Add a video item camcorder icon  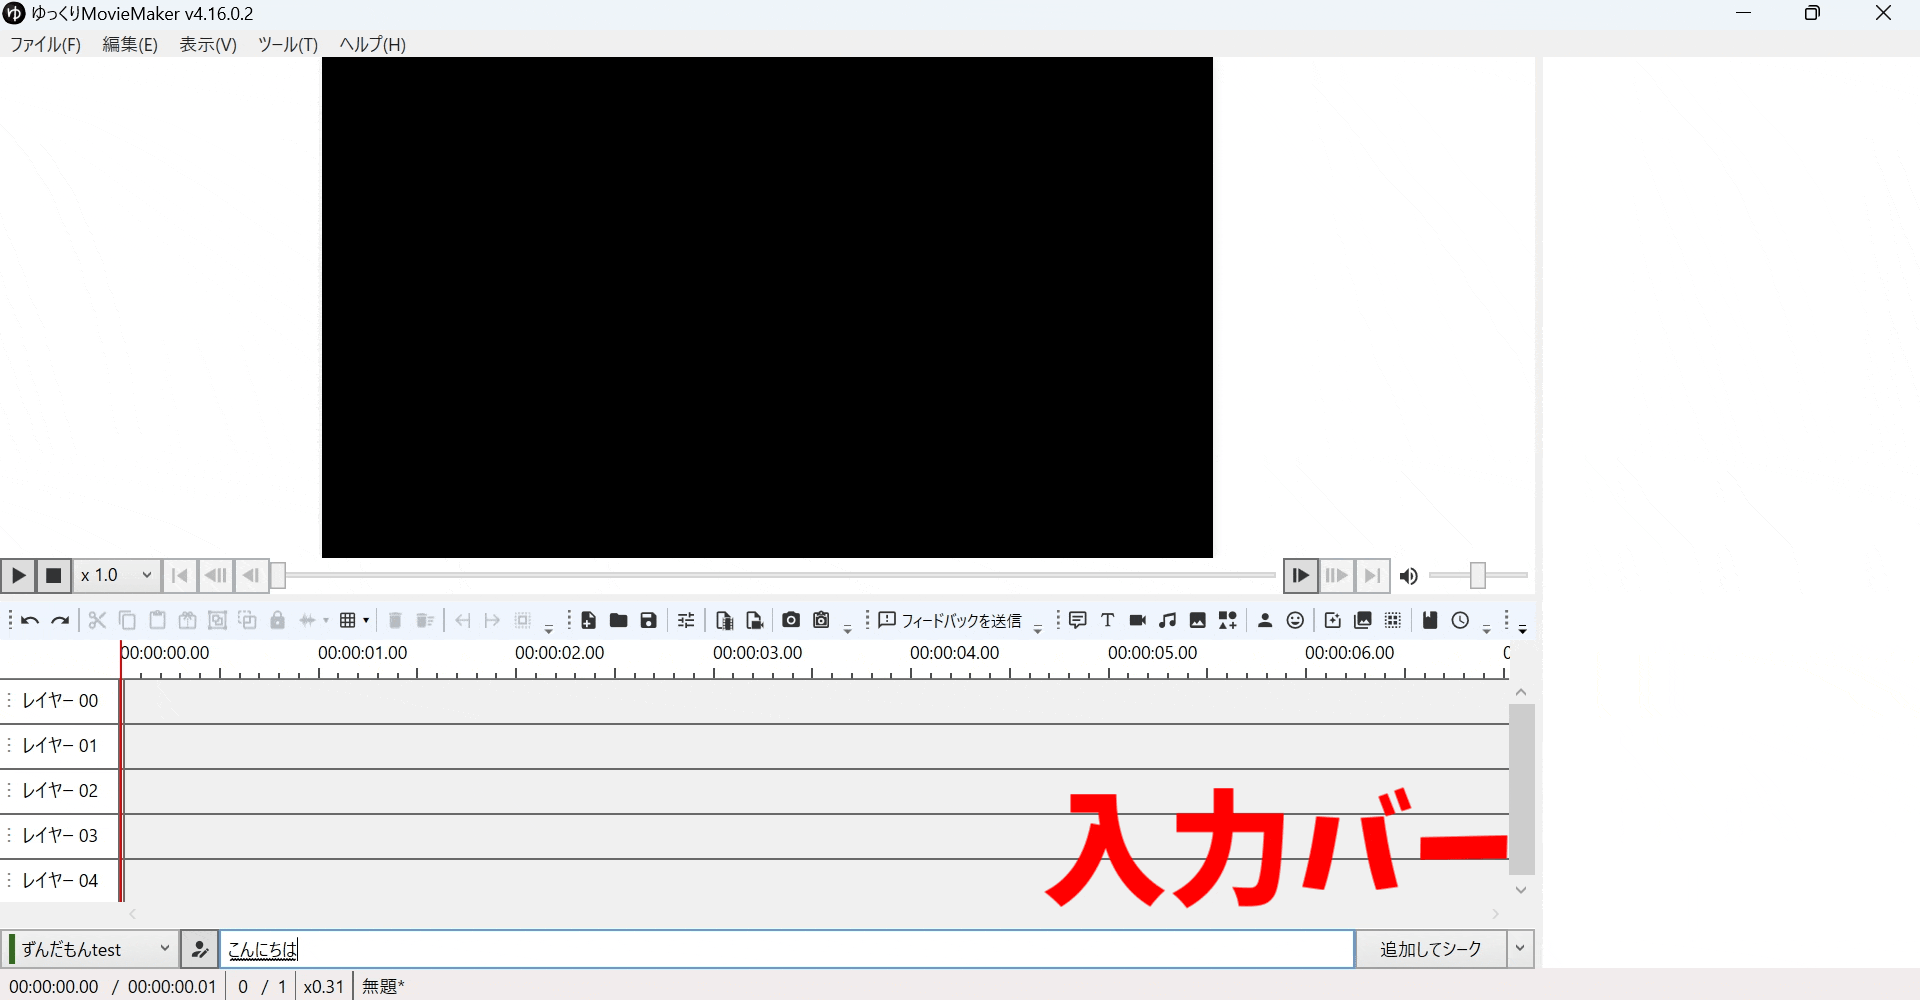tap(1137, 621)
